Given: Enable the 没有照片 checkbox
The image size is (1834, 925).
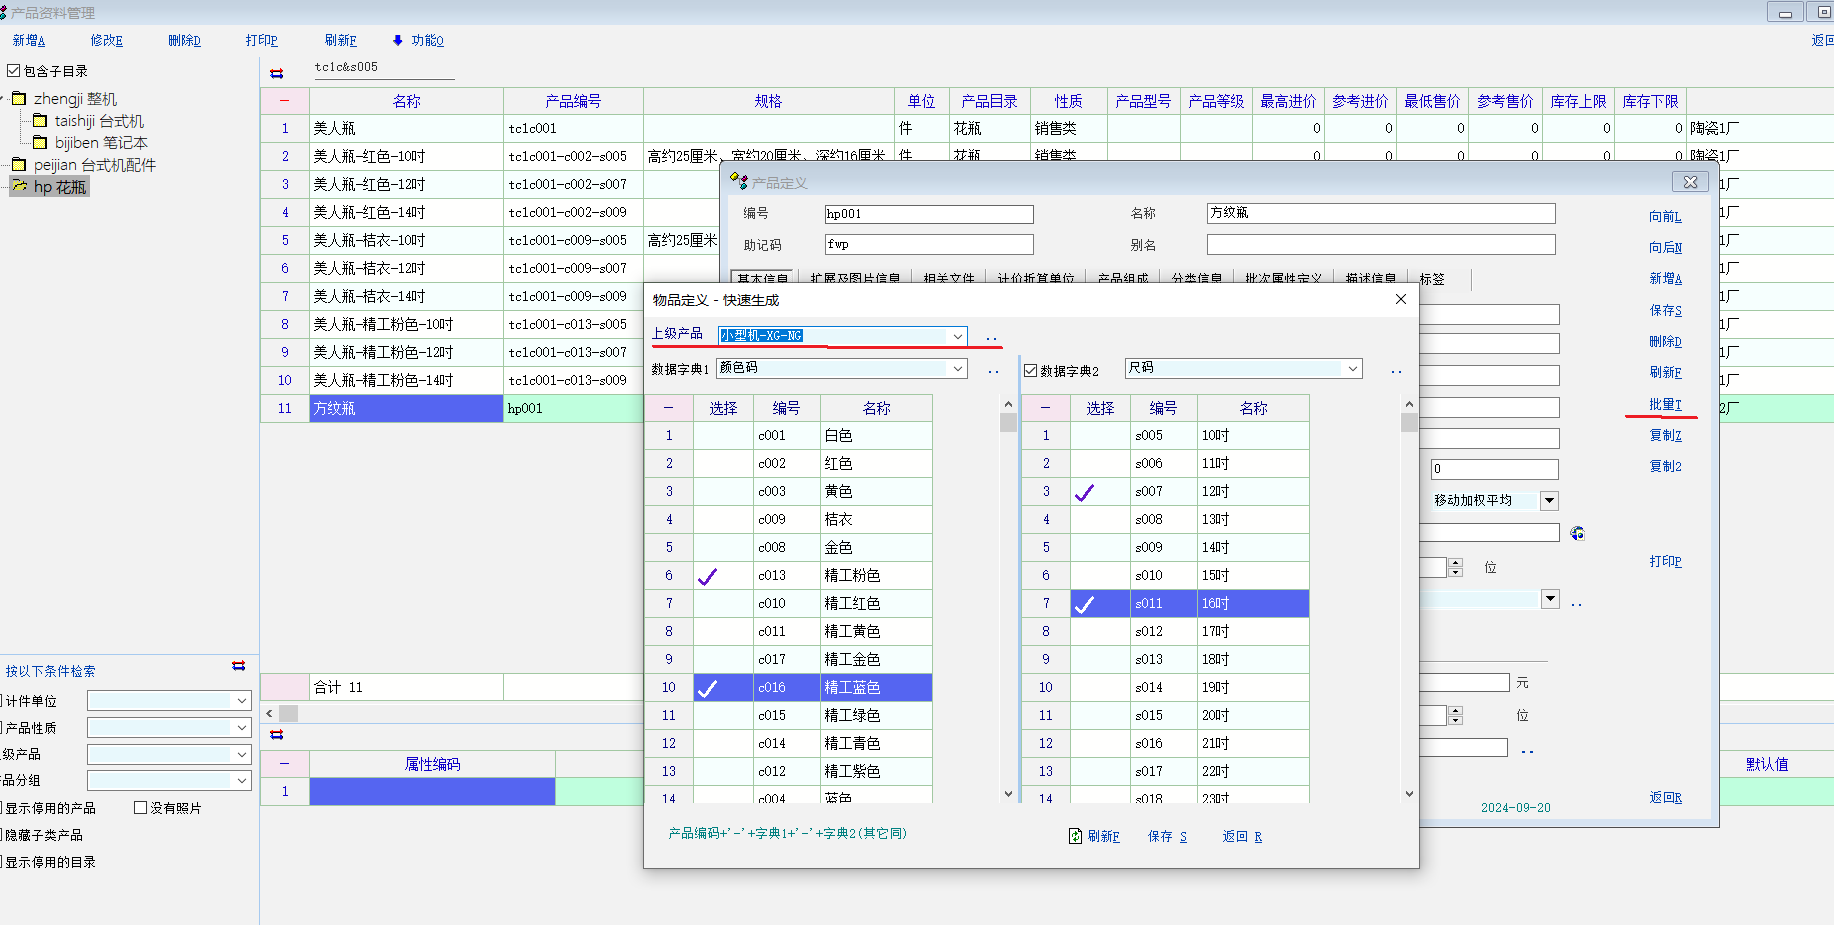Looking at the screenshot, I should point(141,808).
